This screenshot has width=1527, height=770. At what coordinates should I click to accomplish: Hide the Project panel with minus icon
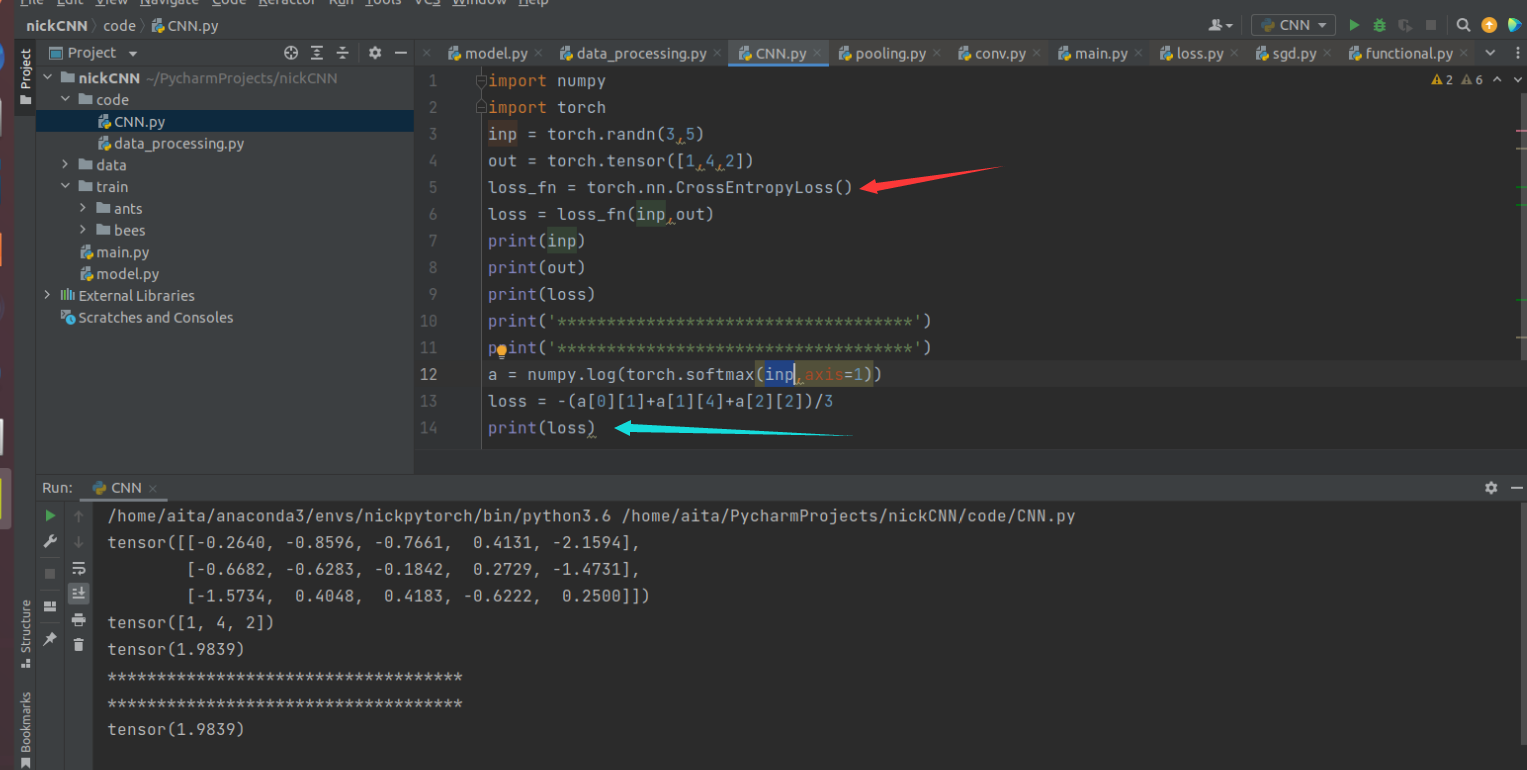(401, 53)
